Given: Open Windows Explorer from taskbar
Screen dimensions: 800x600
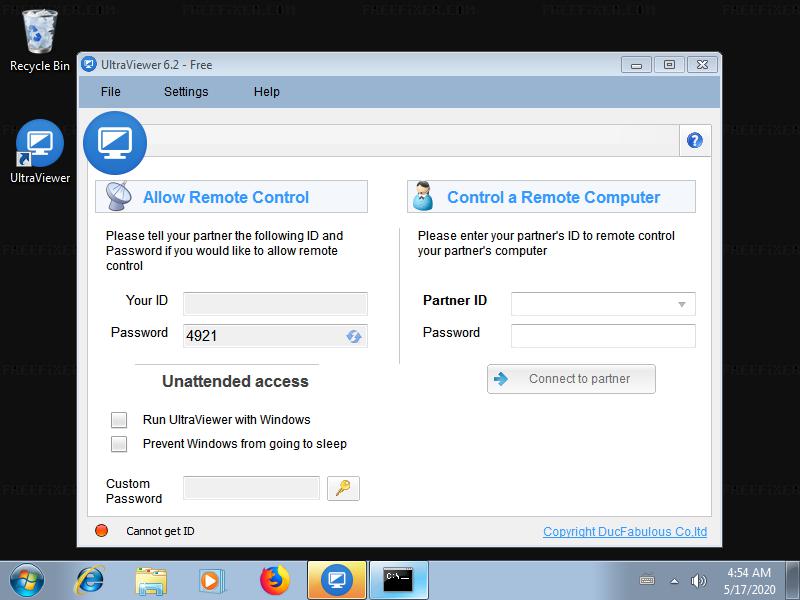Looking at the screenshot, I should click(151, 581).
